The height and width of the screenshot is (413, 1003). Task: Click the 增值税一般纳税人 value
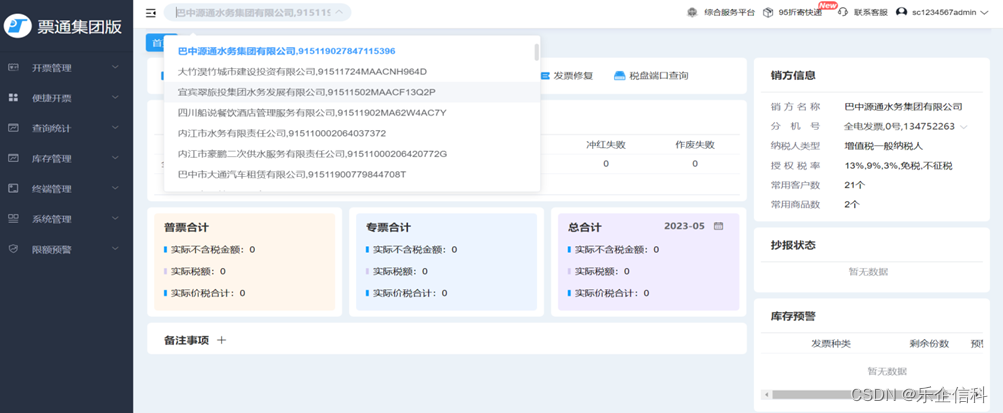pyautogui.click(x=883, y=146)
